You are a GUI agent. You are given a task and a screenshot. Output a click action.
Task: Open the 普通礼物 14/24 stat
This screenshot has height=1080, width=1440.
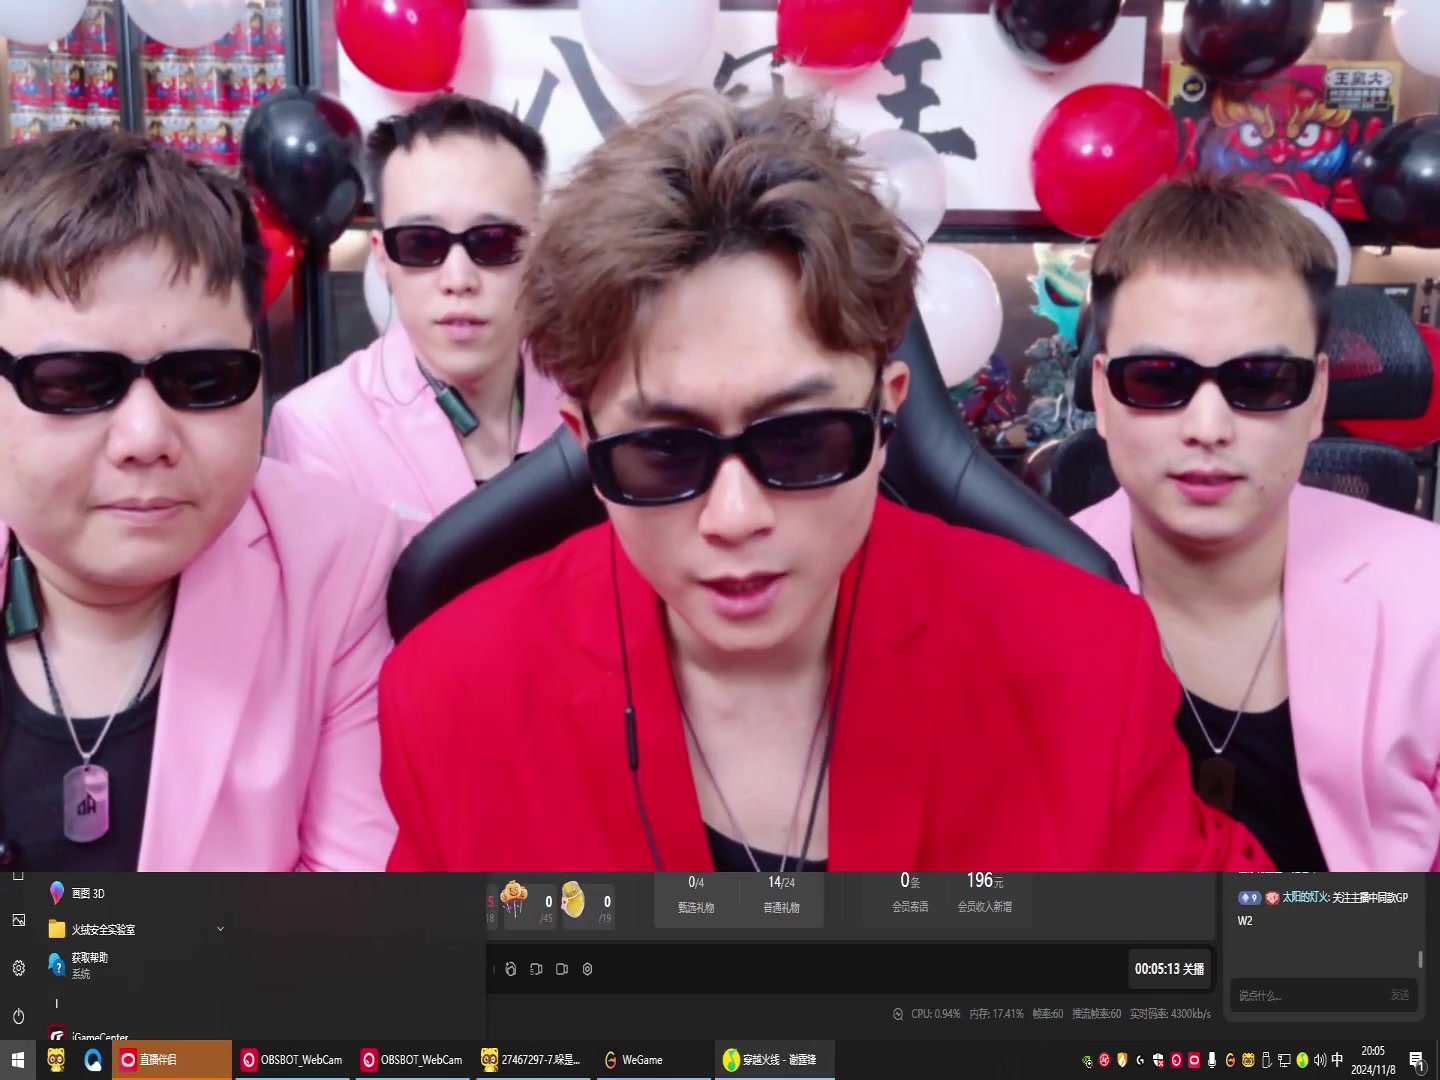tap(782, 894)
